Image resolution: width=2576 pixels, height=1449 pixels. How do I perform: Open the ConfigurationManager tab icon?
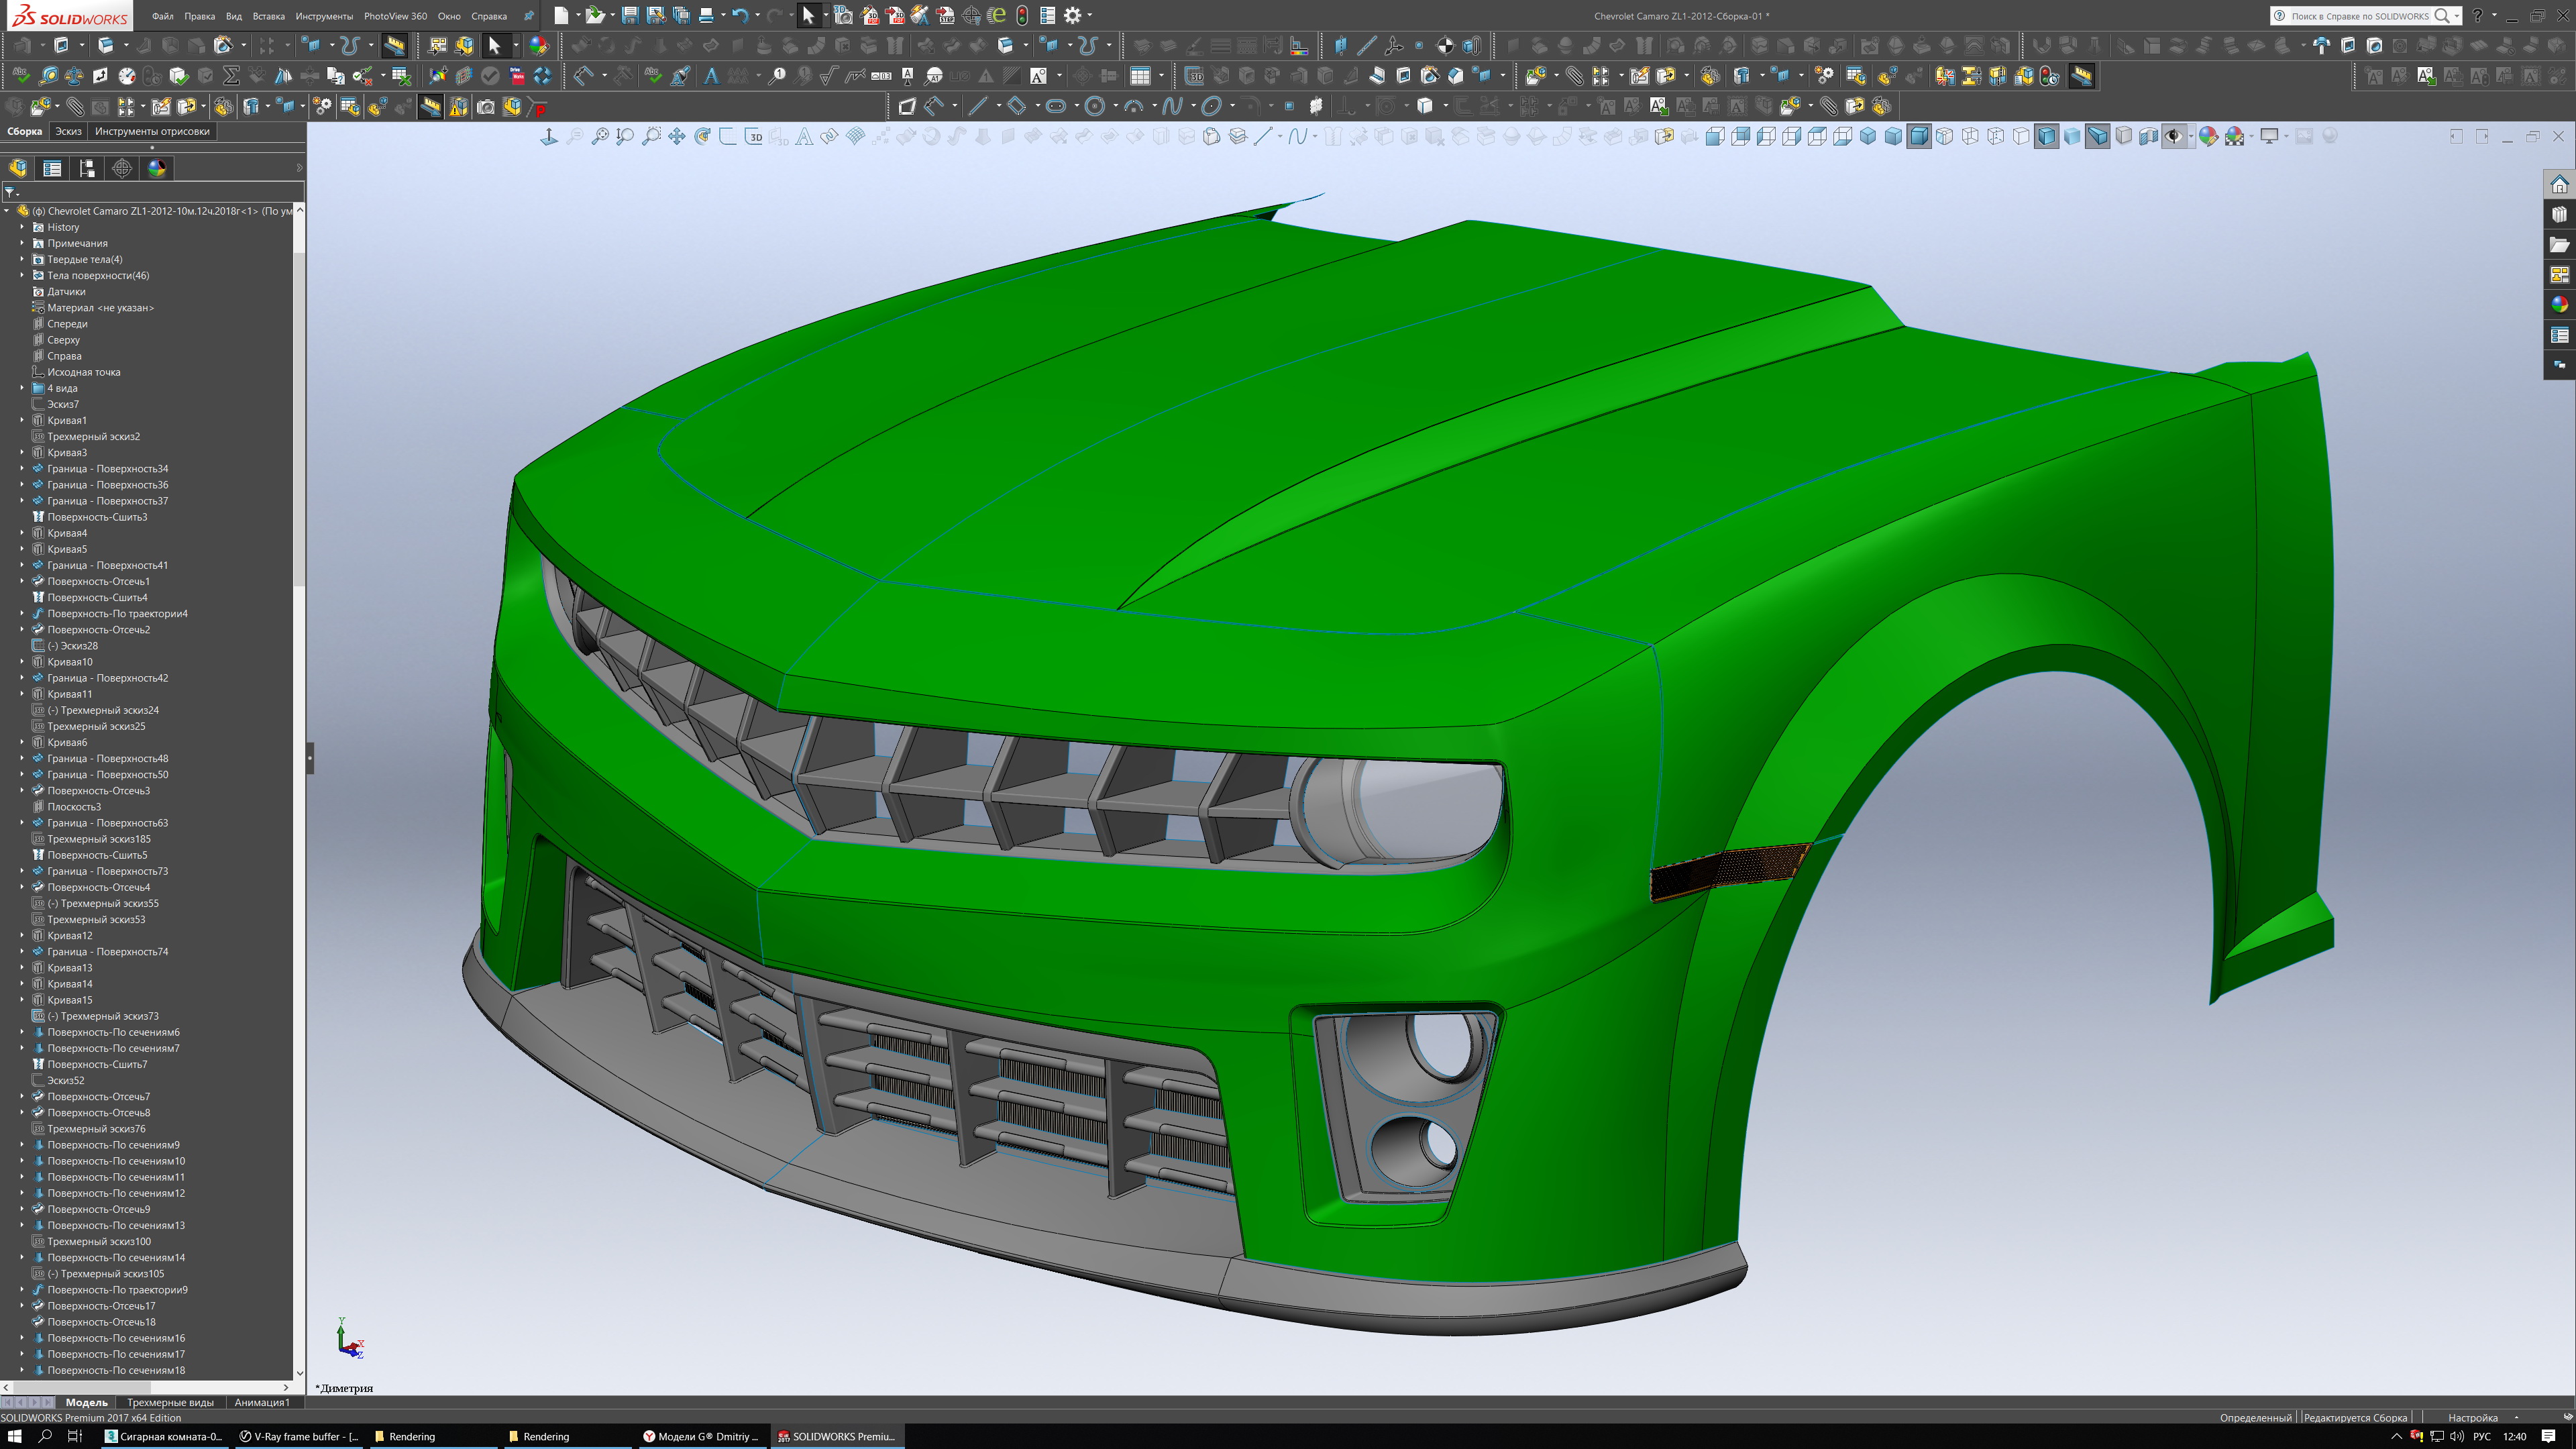pyautogui.click(x=87, y=168)
